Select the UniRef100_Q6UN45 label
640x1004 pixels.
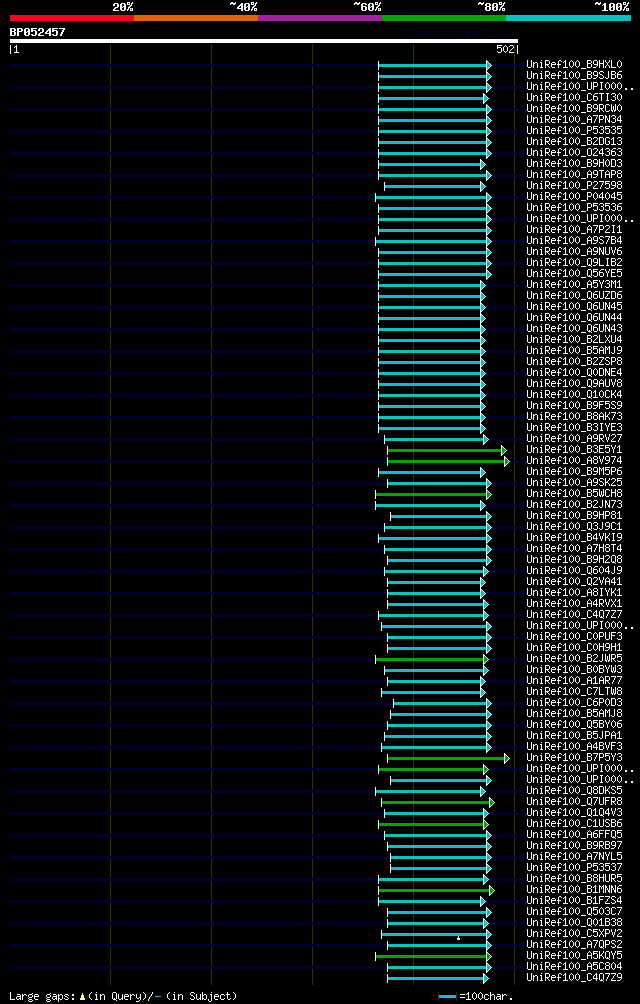[574, 307]
